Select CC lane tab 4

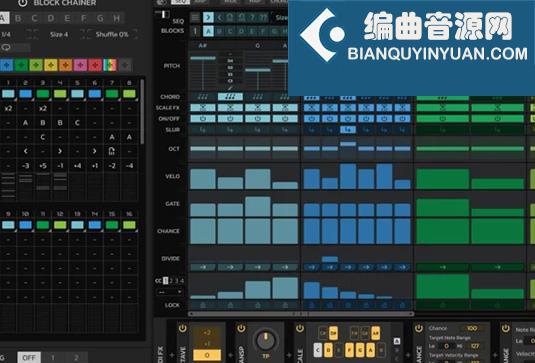182,281
